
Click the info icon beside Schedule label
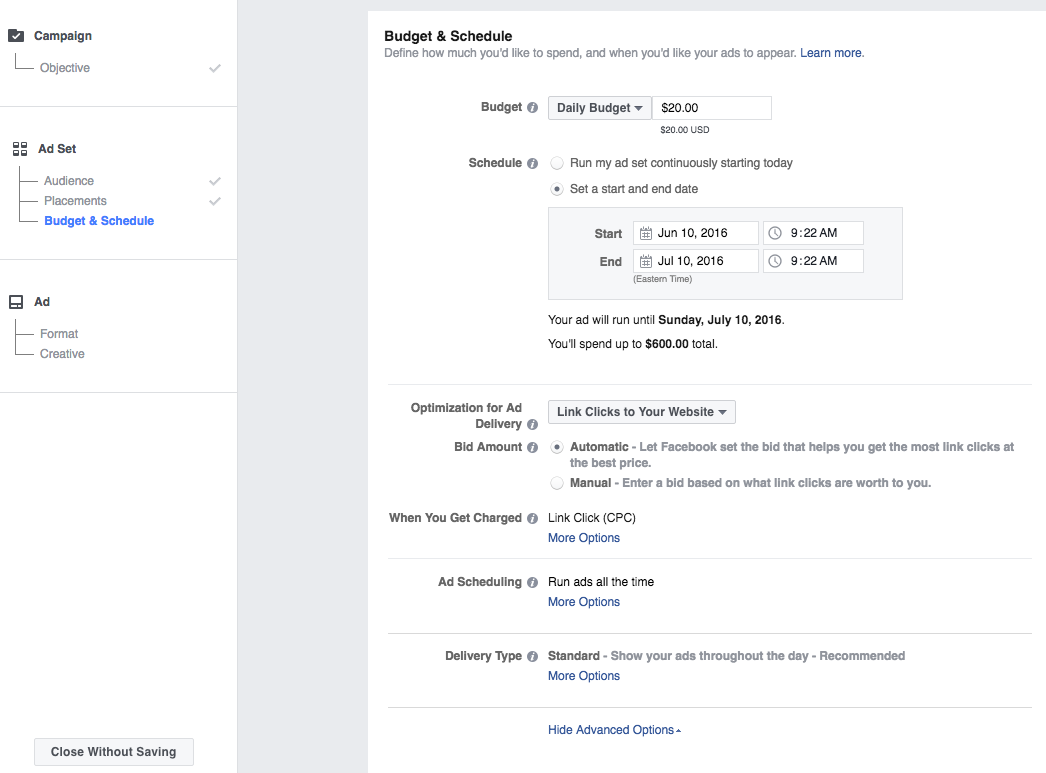pos(532,163)
